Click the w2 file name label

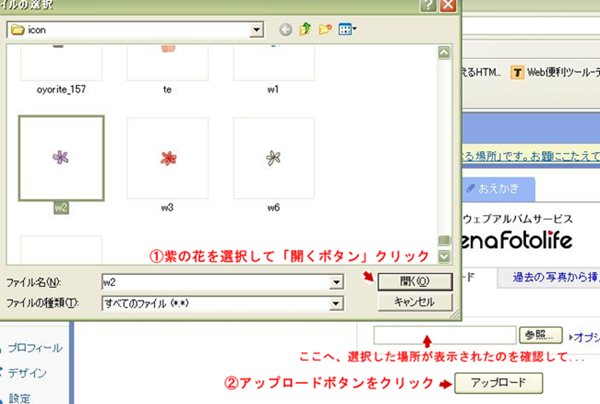(61, 208)
